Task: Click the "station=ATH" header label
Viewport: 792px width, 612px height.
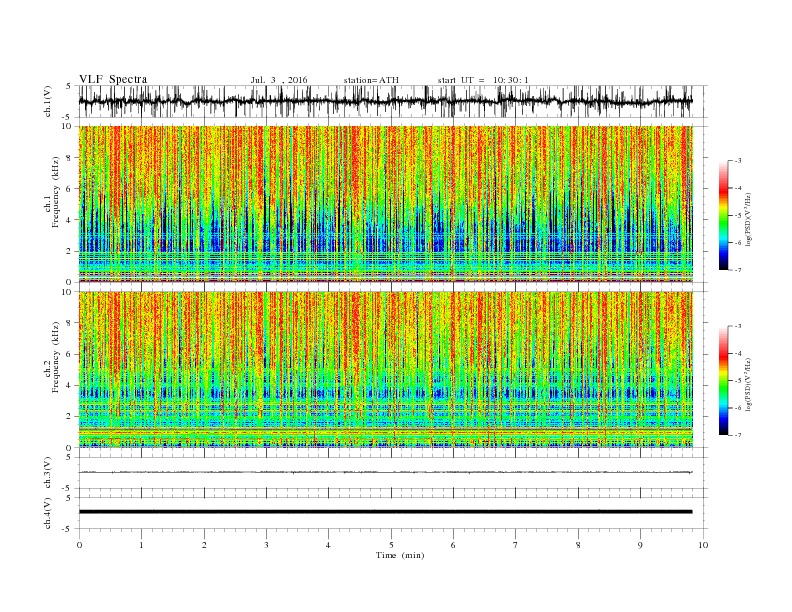Action: [371, 80]
